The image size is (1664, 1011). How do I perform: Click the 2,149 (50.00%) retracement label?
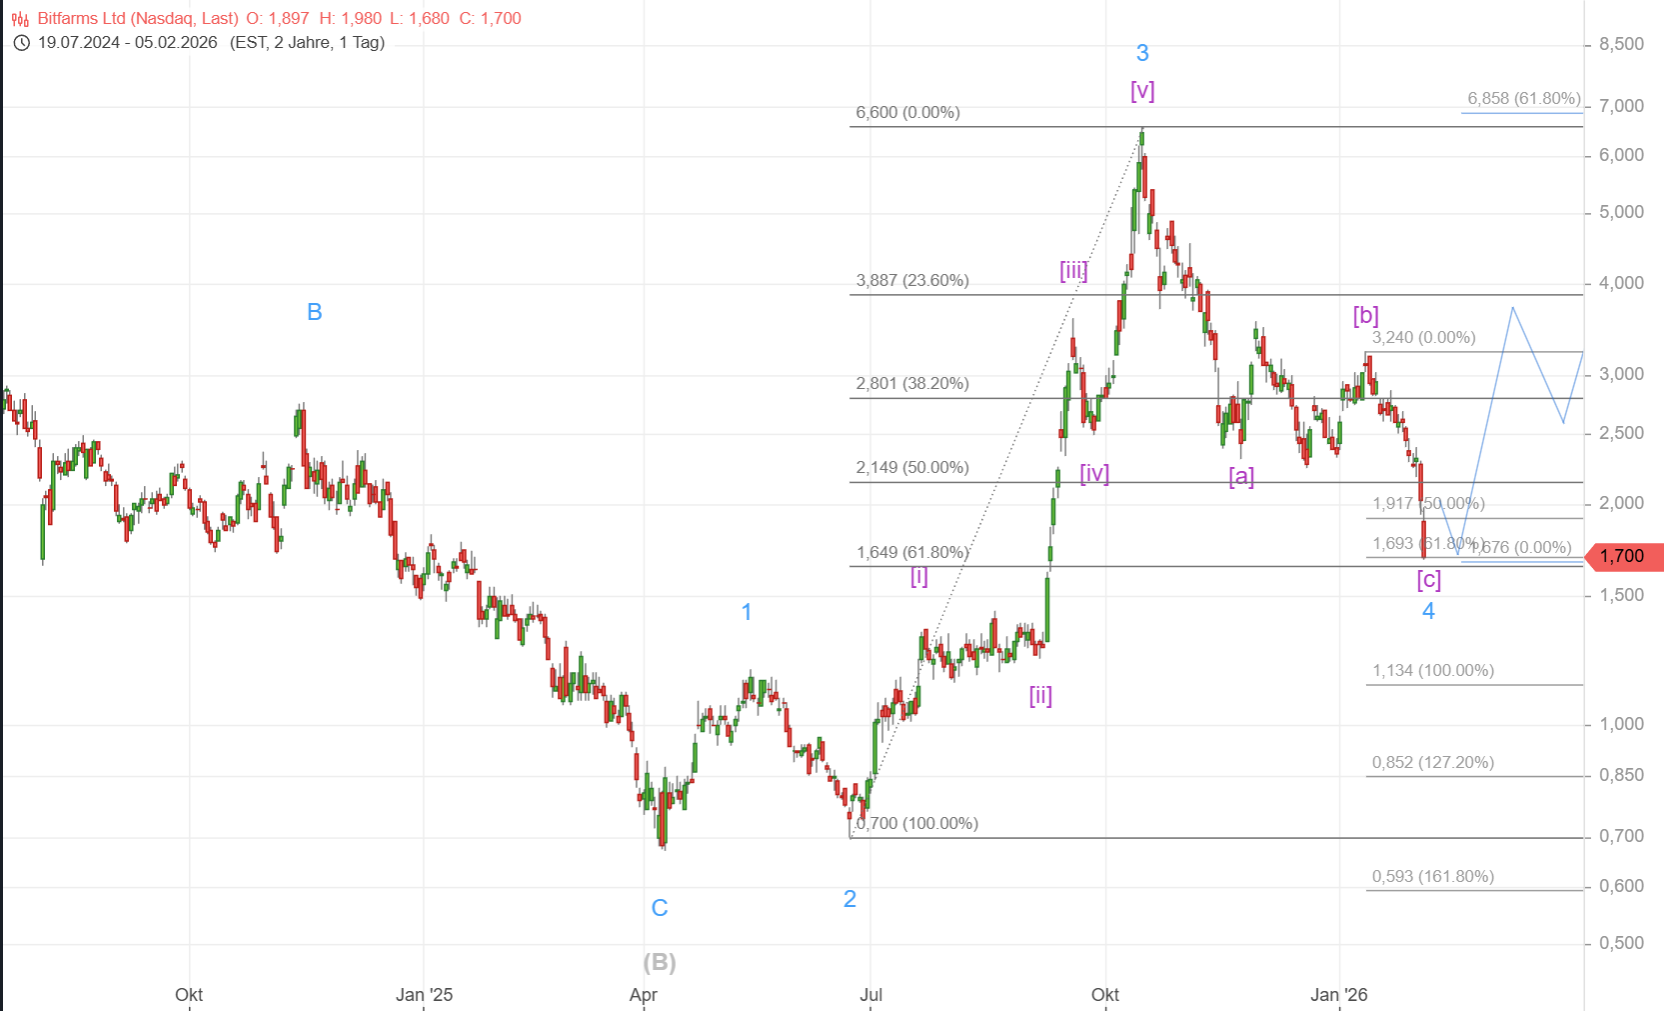pyautogui.click(x=912, y=468)
